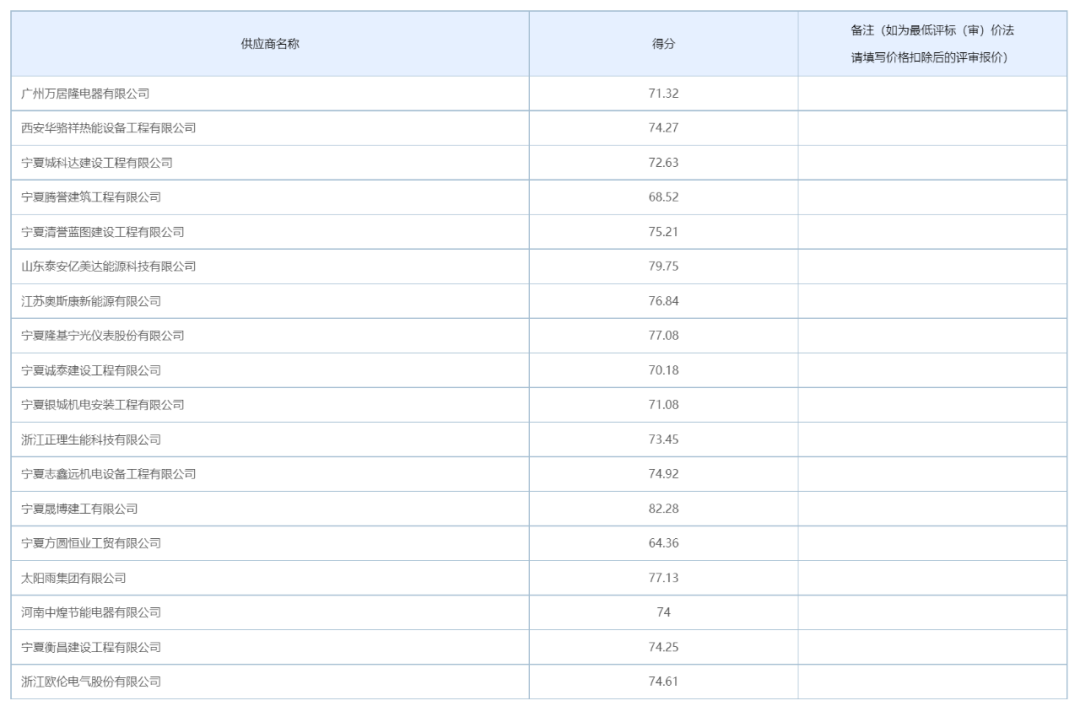This screenshot has height=706, width=1080.
Task: Click score value 77.13
Action: point(663,578)
